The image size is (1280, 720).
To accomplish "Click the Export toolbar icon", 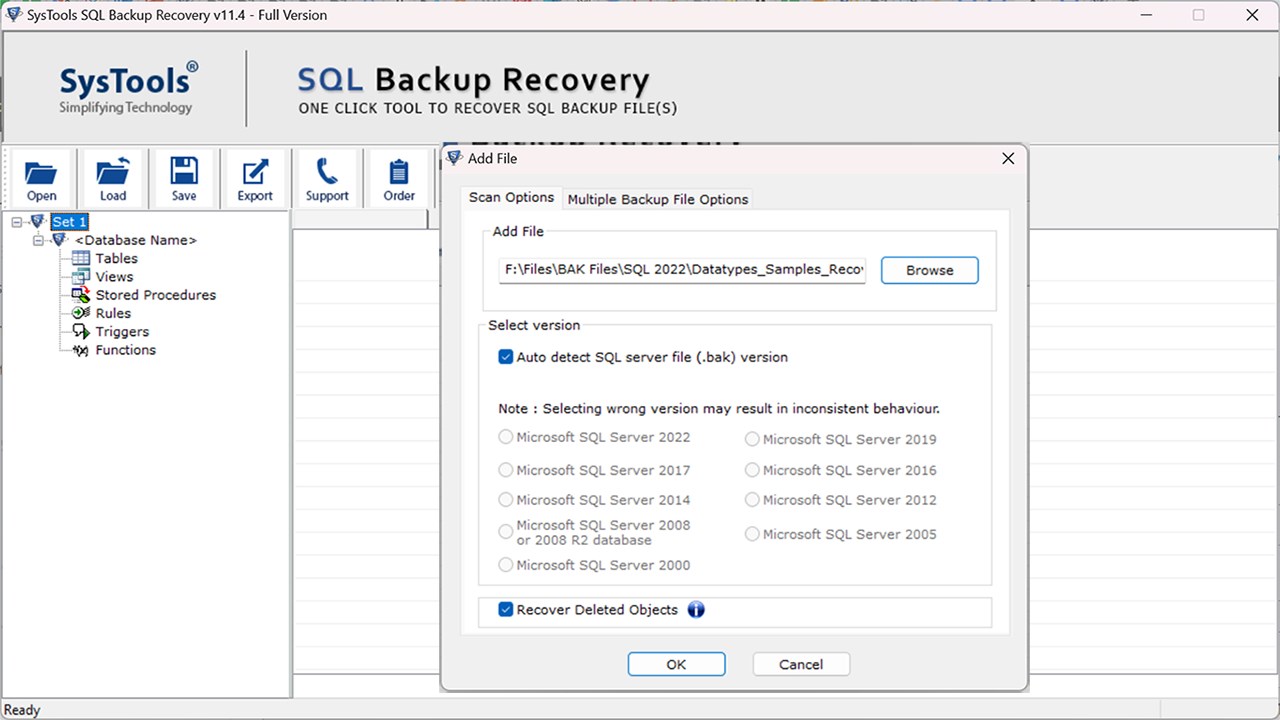I will click(255, 179).
